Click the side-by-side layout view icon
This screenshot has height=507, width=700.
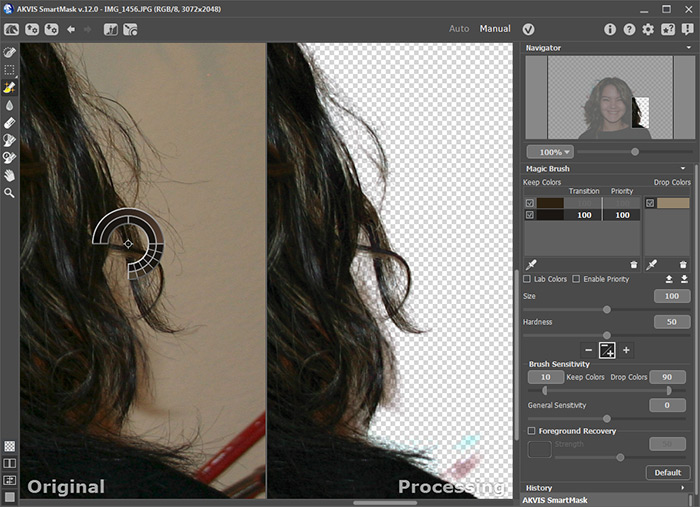tap(9, 480)
